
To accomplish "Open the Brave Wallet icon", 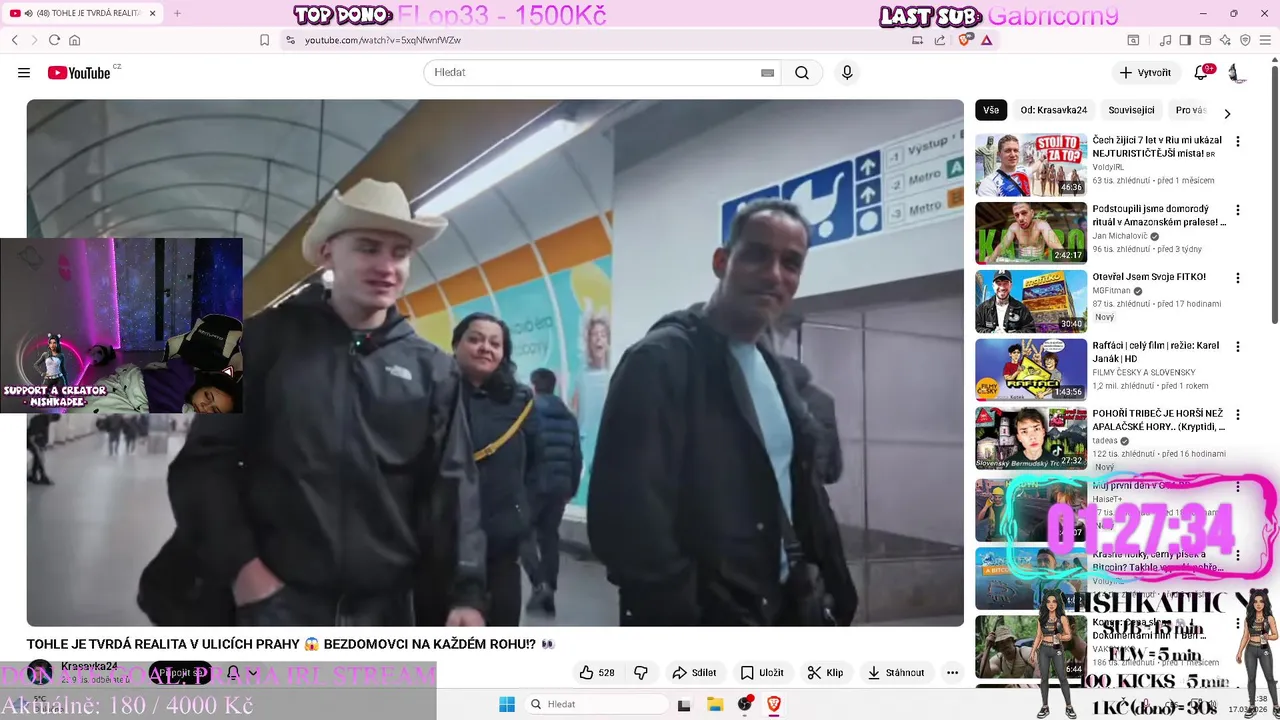I will [x=1205, y=40].
